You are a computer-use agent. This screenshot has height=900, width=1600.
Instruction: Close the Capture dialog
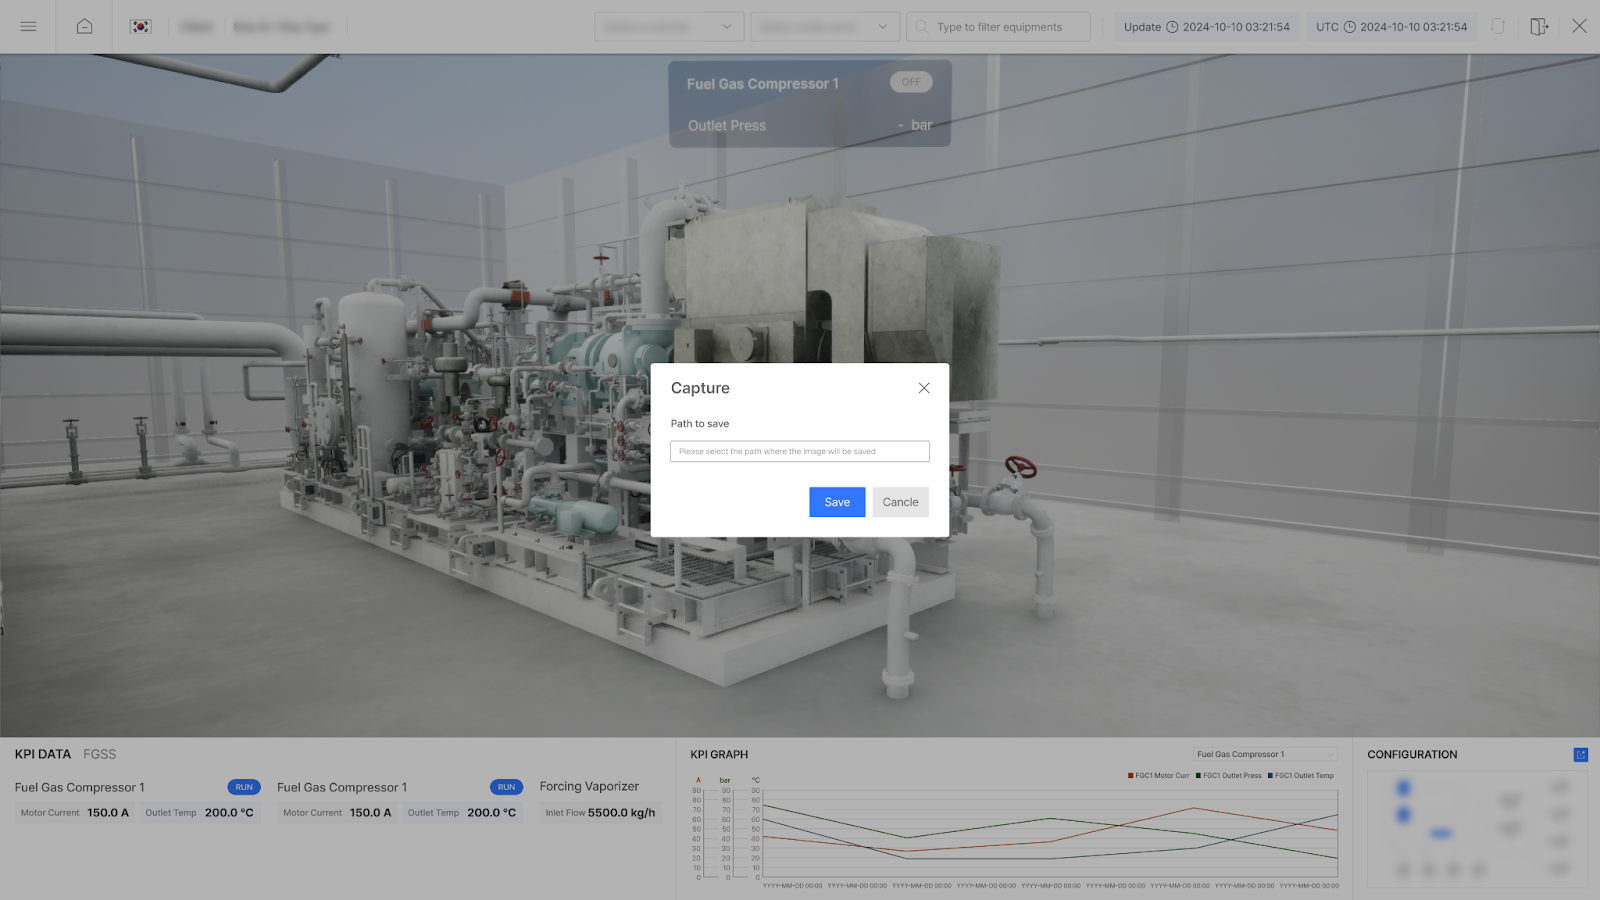coord(924,388)
